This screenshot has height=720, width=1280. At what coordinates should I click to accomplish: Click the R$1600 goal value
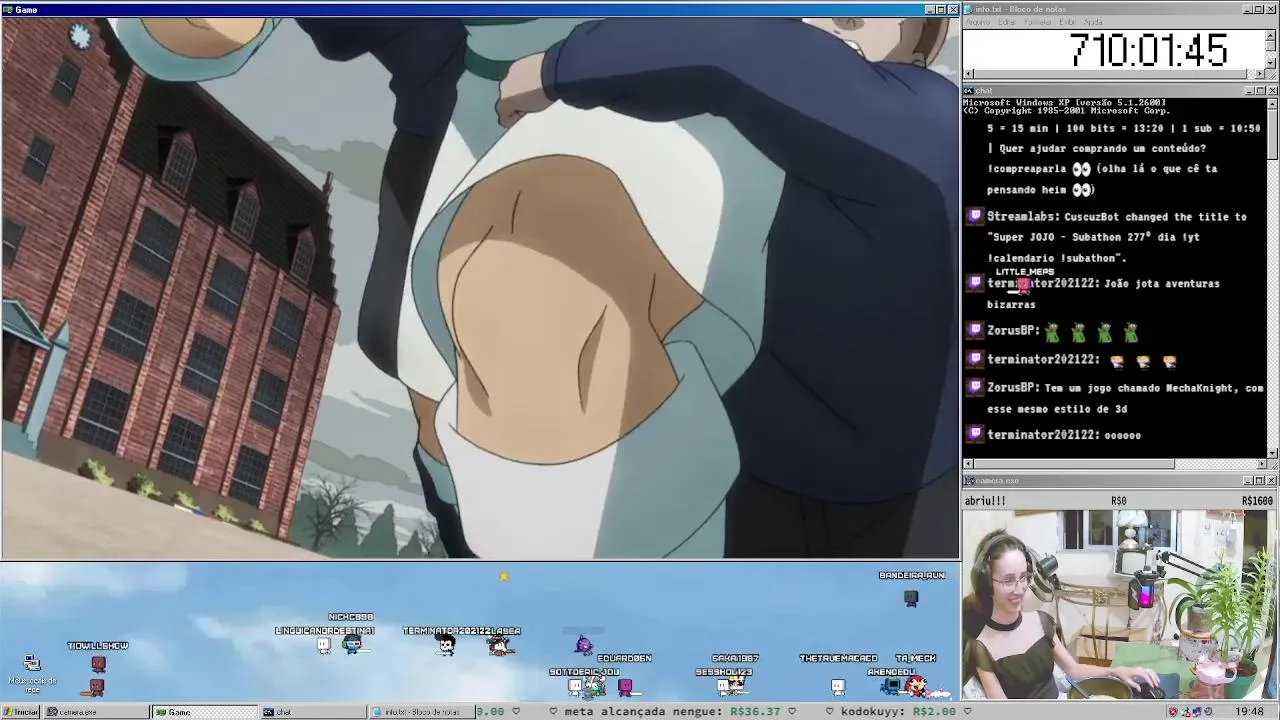pos(1257,501)
